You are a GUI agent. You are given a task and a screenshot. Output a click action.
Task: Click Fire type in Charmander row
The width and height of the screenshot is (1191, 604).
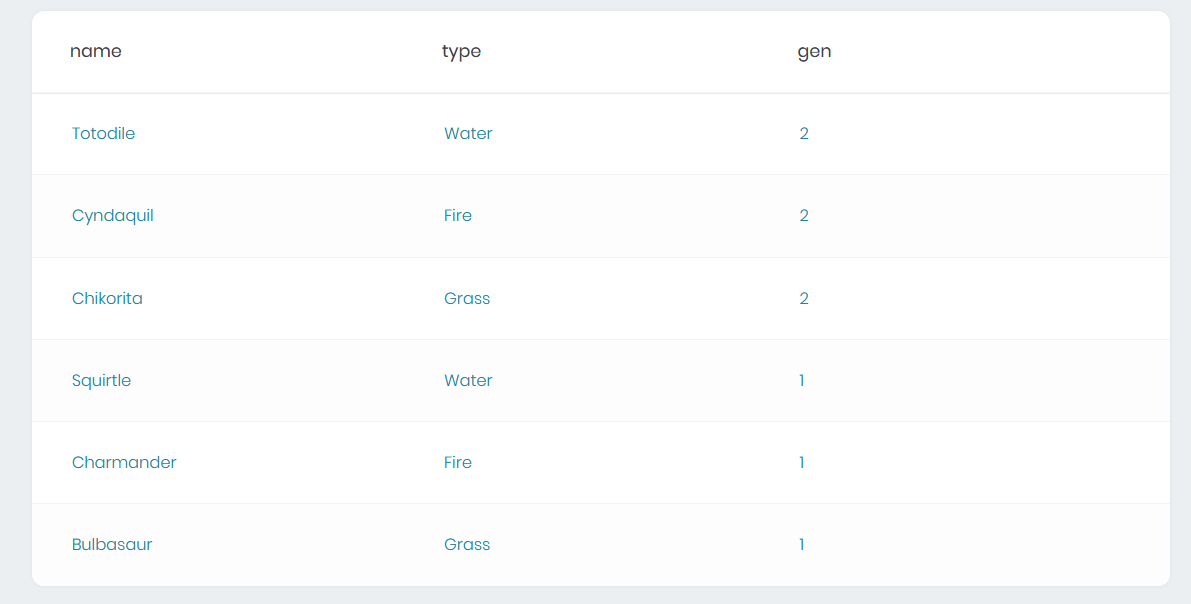[x=458, y=462]
